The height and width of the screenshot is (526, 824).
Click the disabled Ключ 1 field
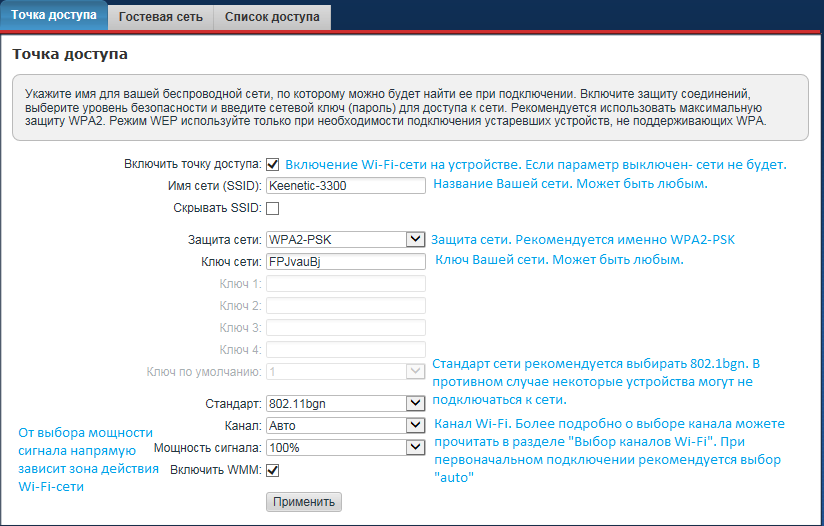coord(346,284)
